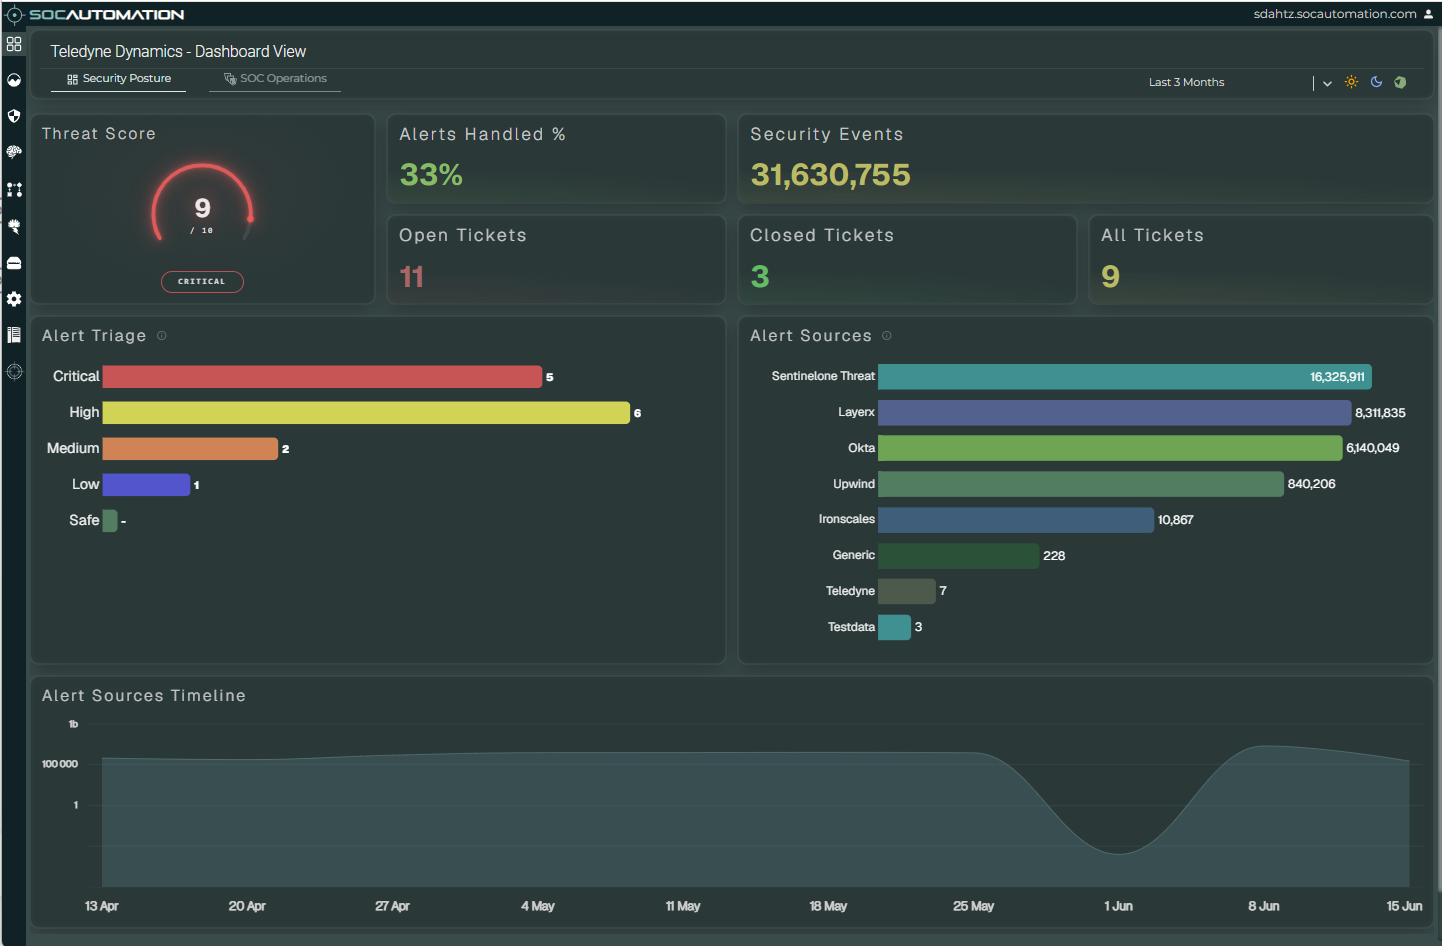The image size is (1442, 946).
Task: Switch to dark theme moon icon
Action: (1376, 82)
